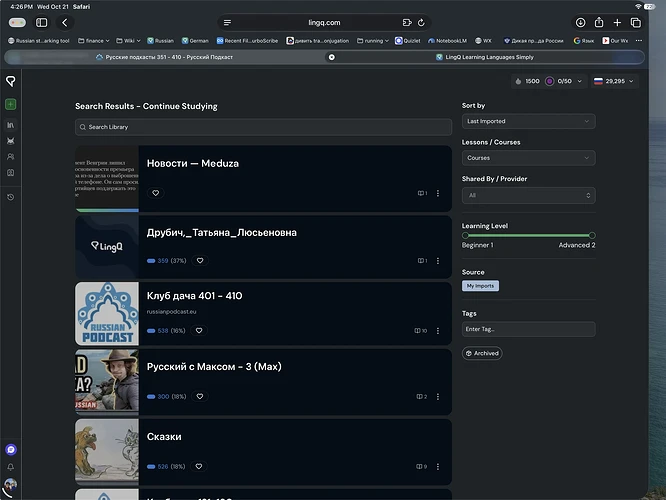Open the history clock icon in the sidebar

[x=11, y=197]
